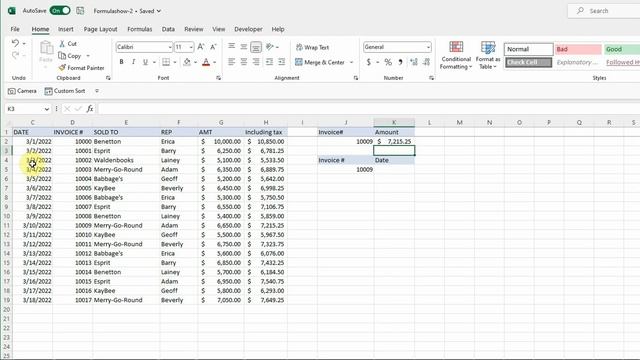
Task: Click the Camera quick access button
Action: (x=22, y=91)
